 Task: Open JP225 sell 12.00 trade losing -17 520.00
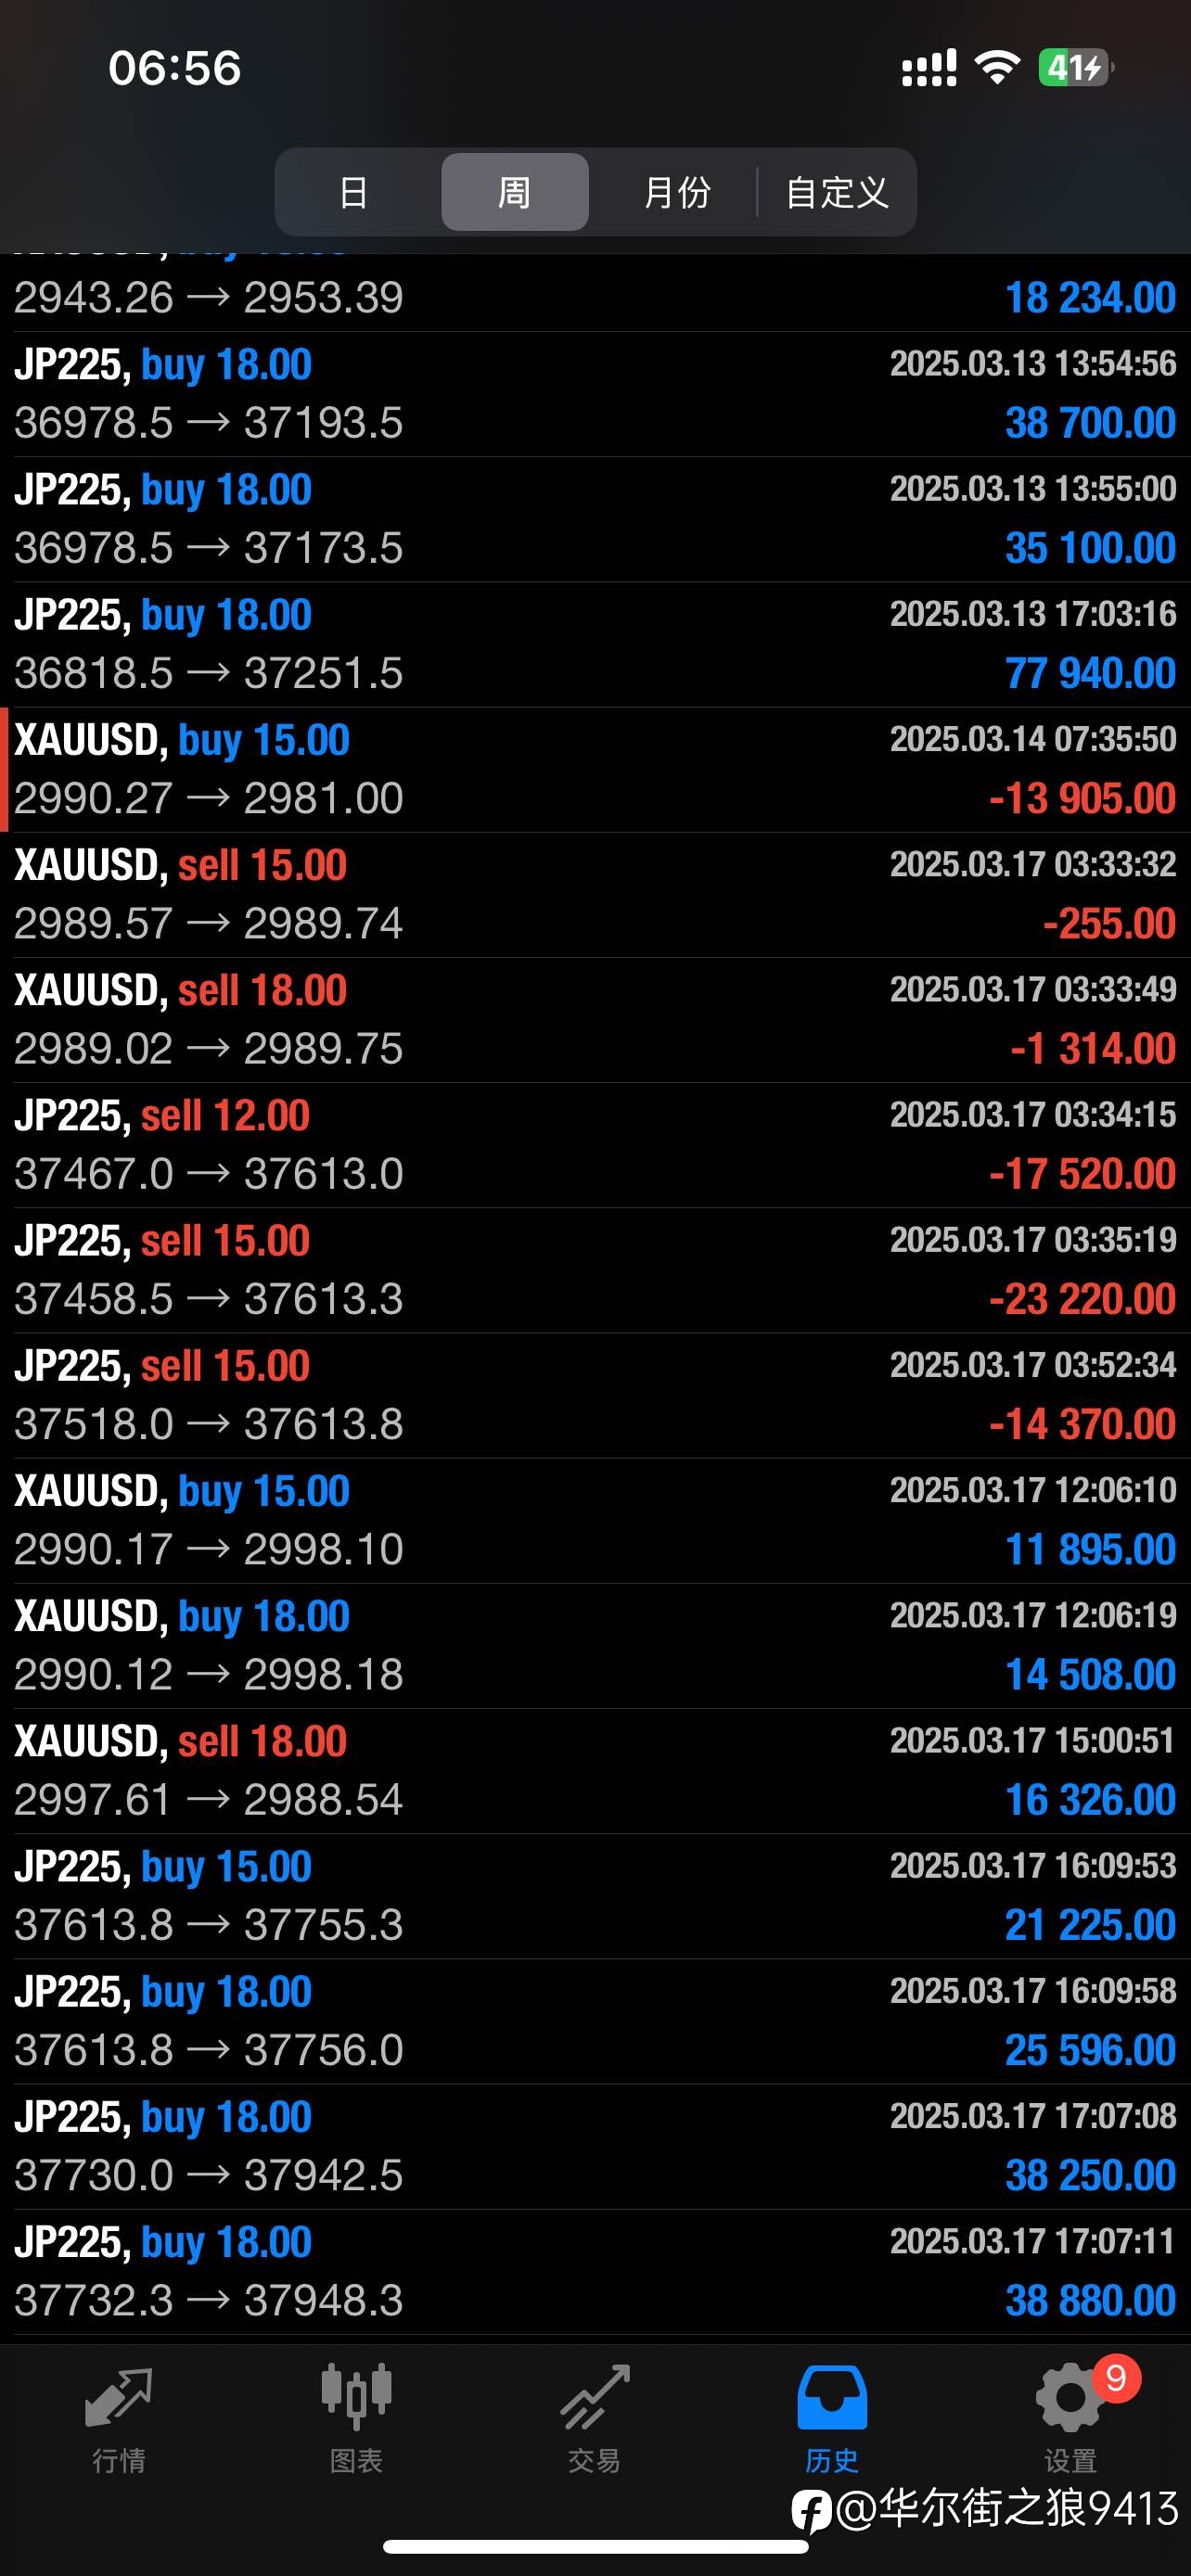595,1145
